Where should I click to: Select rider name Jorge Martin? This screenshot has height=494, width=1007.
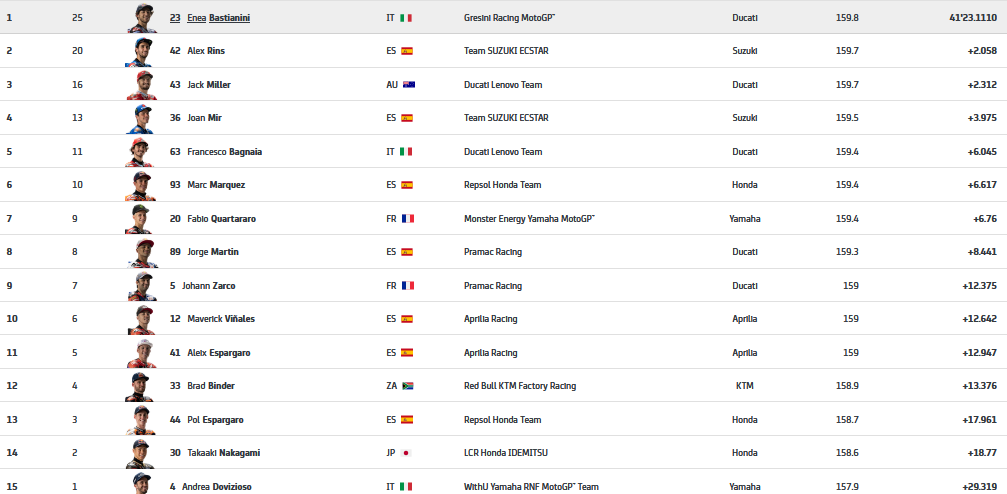[x=213, y=252]
